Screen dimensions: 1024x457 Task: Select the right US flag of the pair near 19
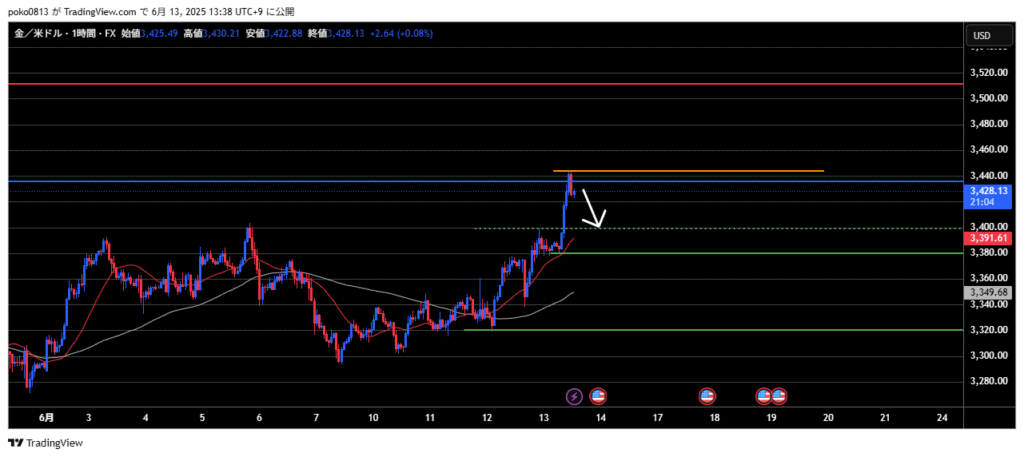tap(778, 396)
